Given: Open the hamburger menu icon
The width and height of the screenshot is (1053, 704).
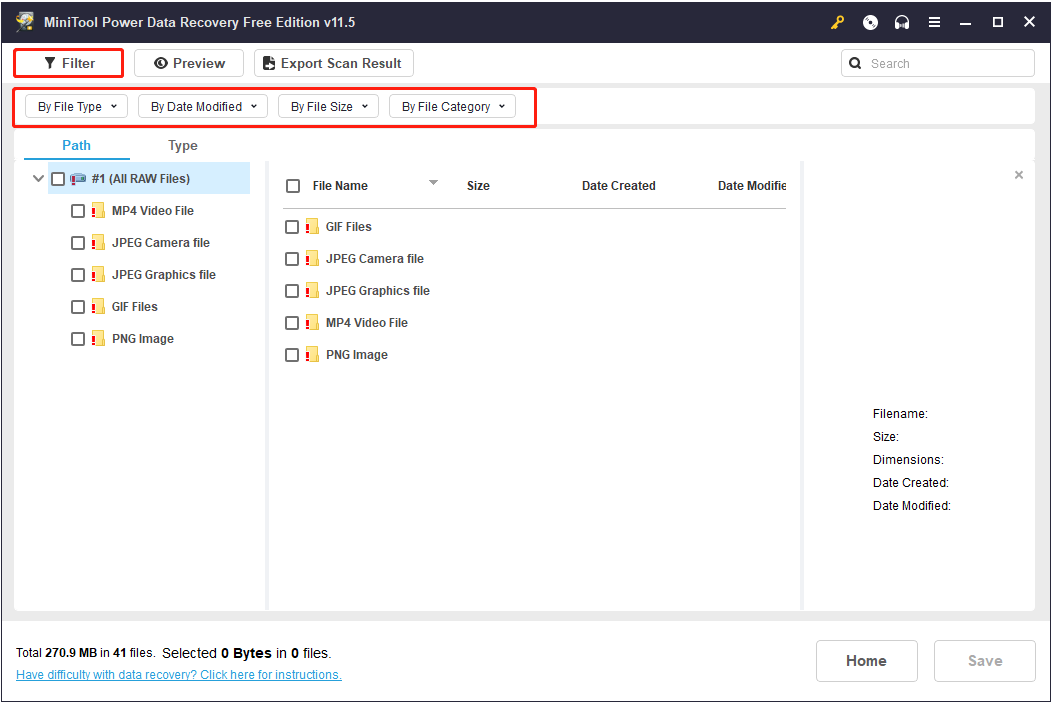Looking at the screenshot, I should point(934,22).
